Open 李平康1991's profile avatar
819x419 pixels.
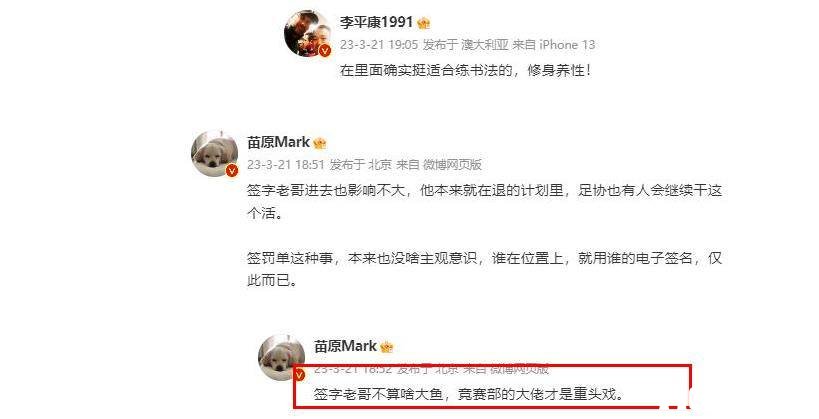coord(308,33)
